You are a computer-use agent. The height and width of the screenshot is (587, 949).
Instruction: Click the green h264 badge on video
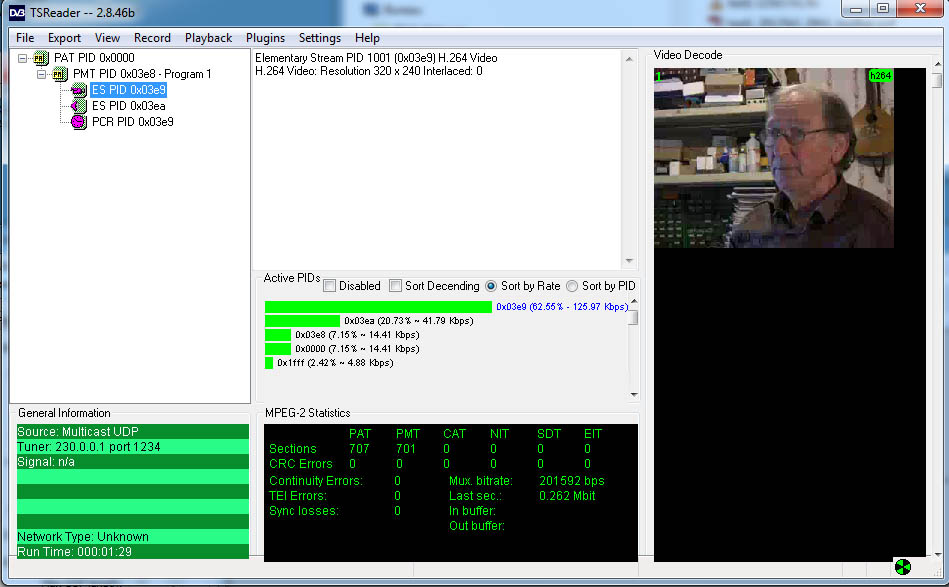pos(880,75)
